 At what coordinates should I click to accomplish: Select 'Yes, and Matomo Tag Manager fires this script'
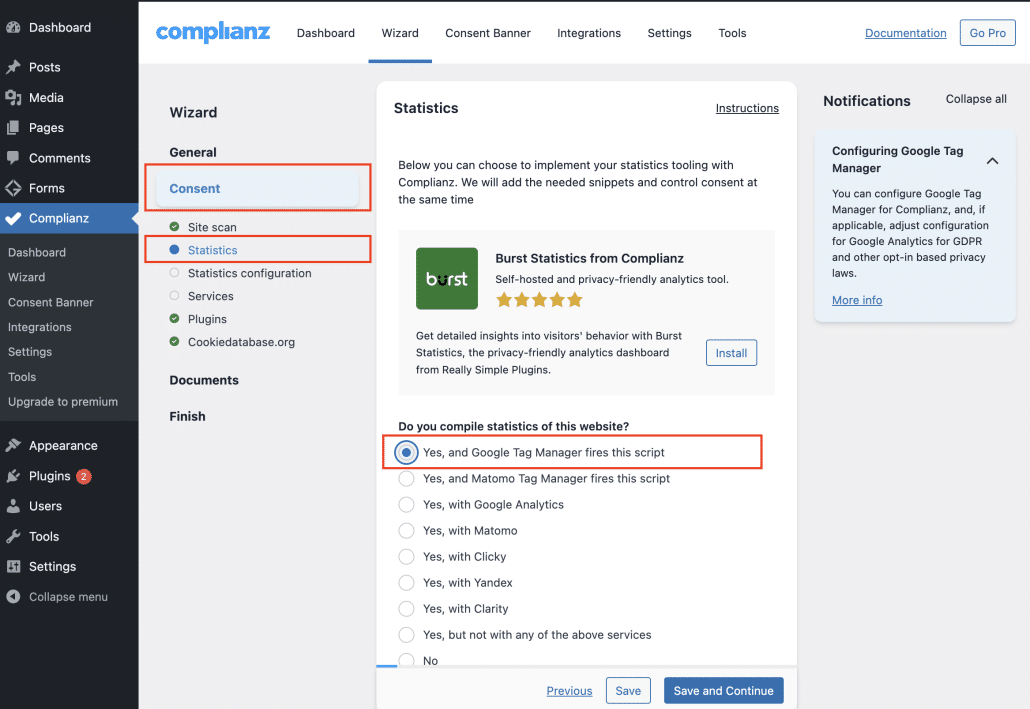[407, 478]
